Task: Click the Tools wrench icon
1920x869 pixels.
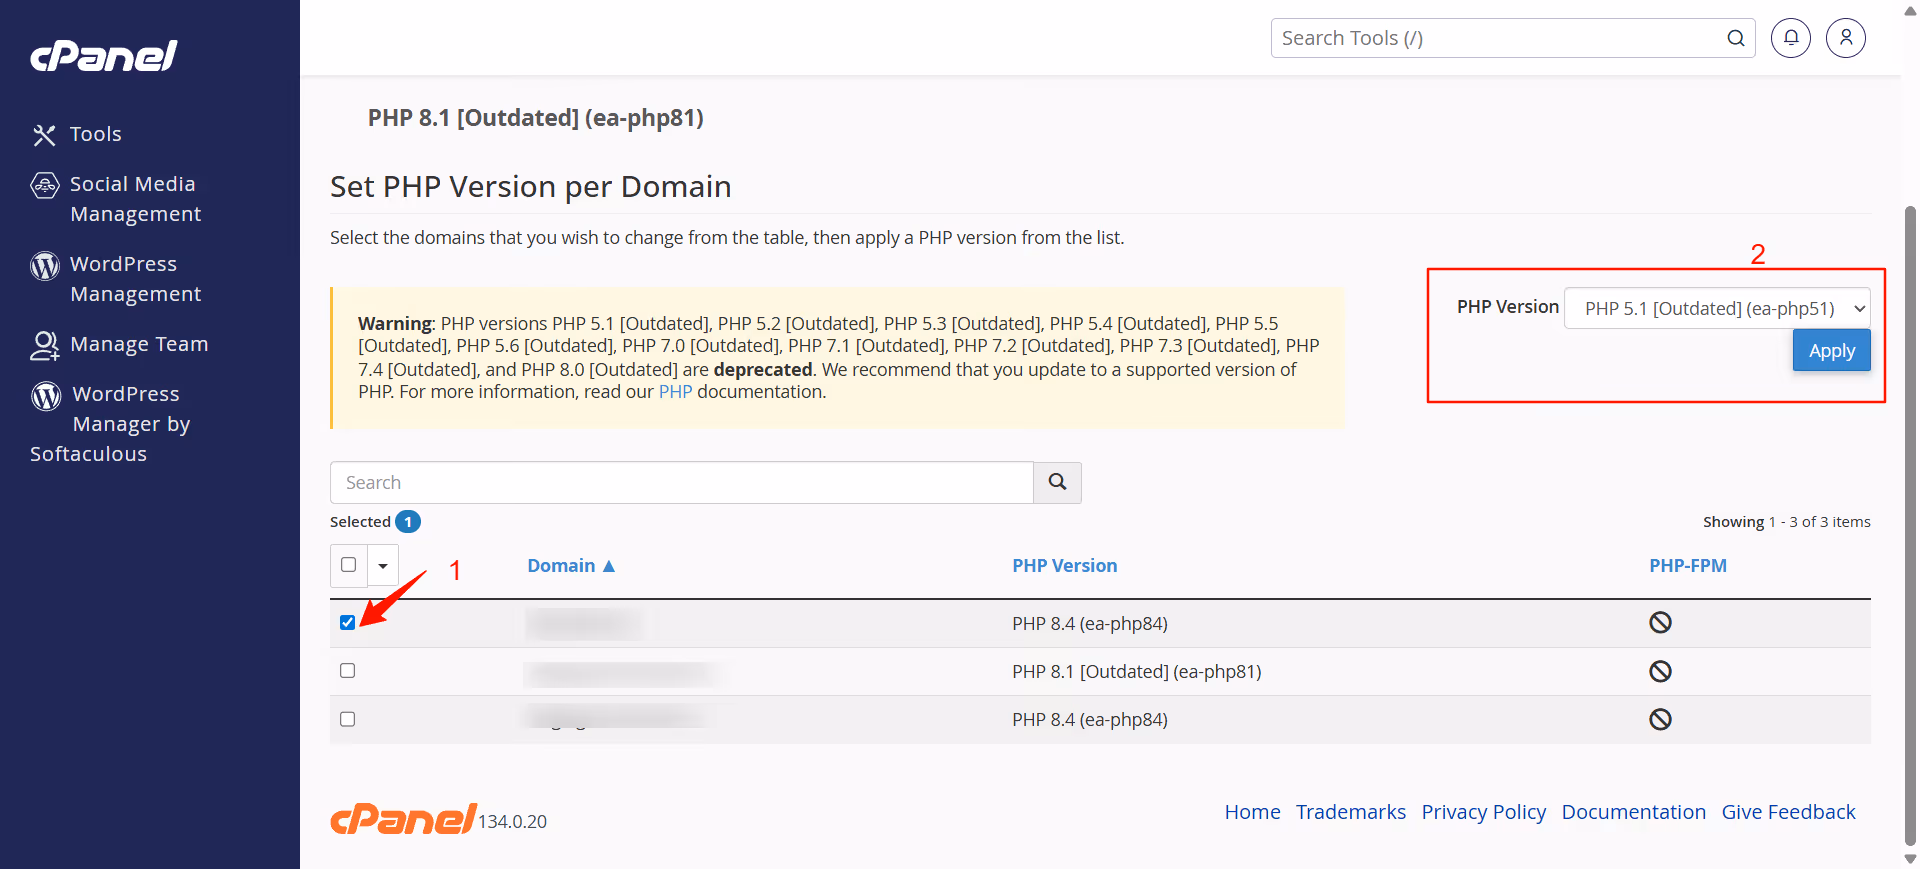Action: (44, 135)
